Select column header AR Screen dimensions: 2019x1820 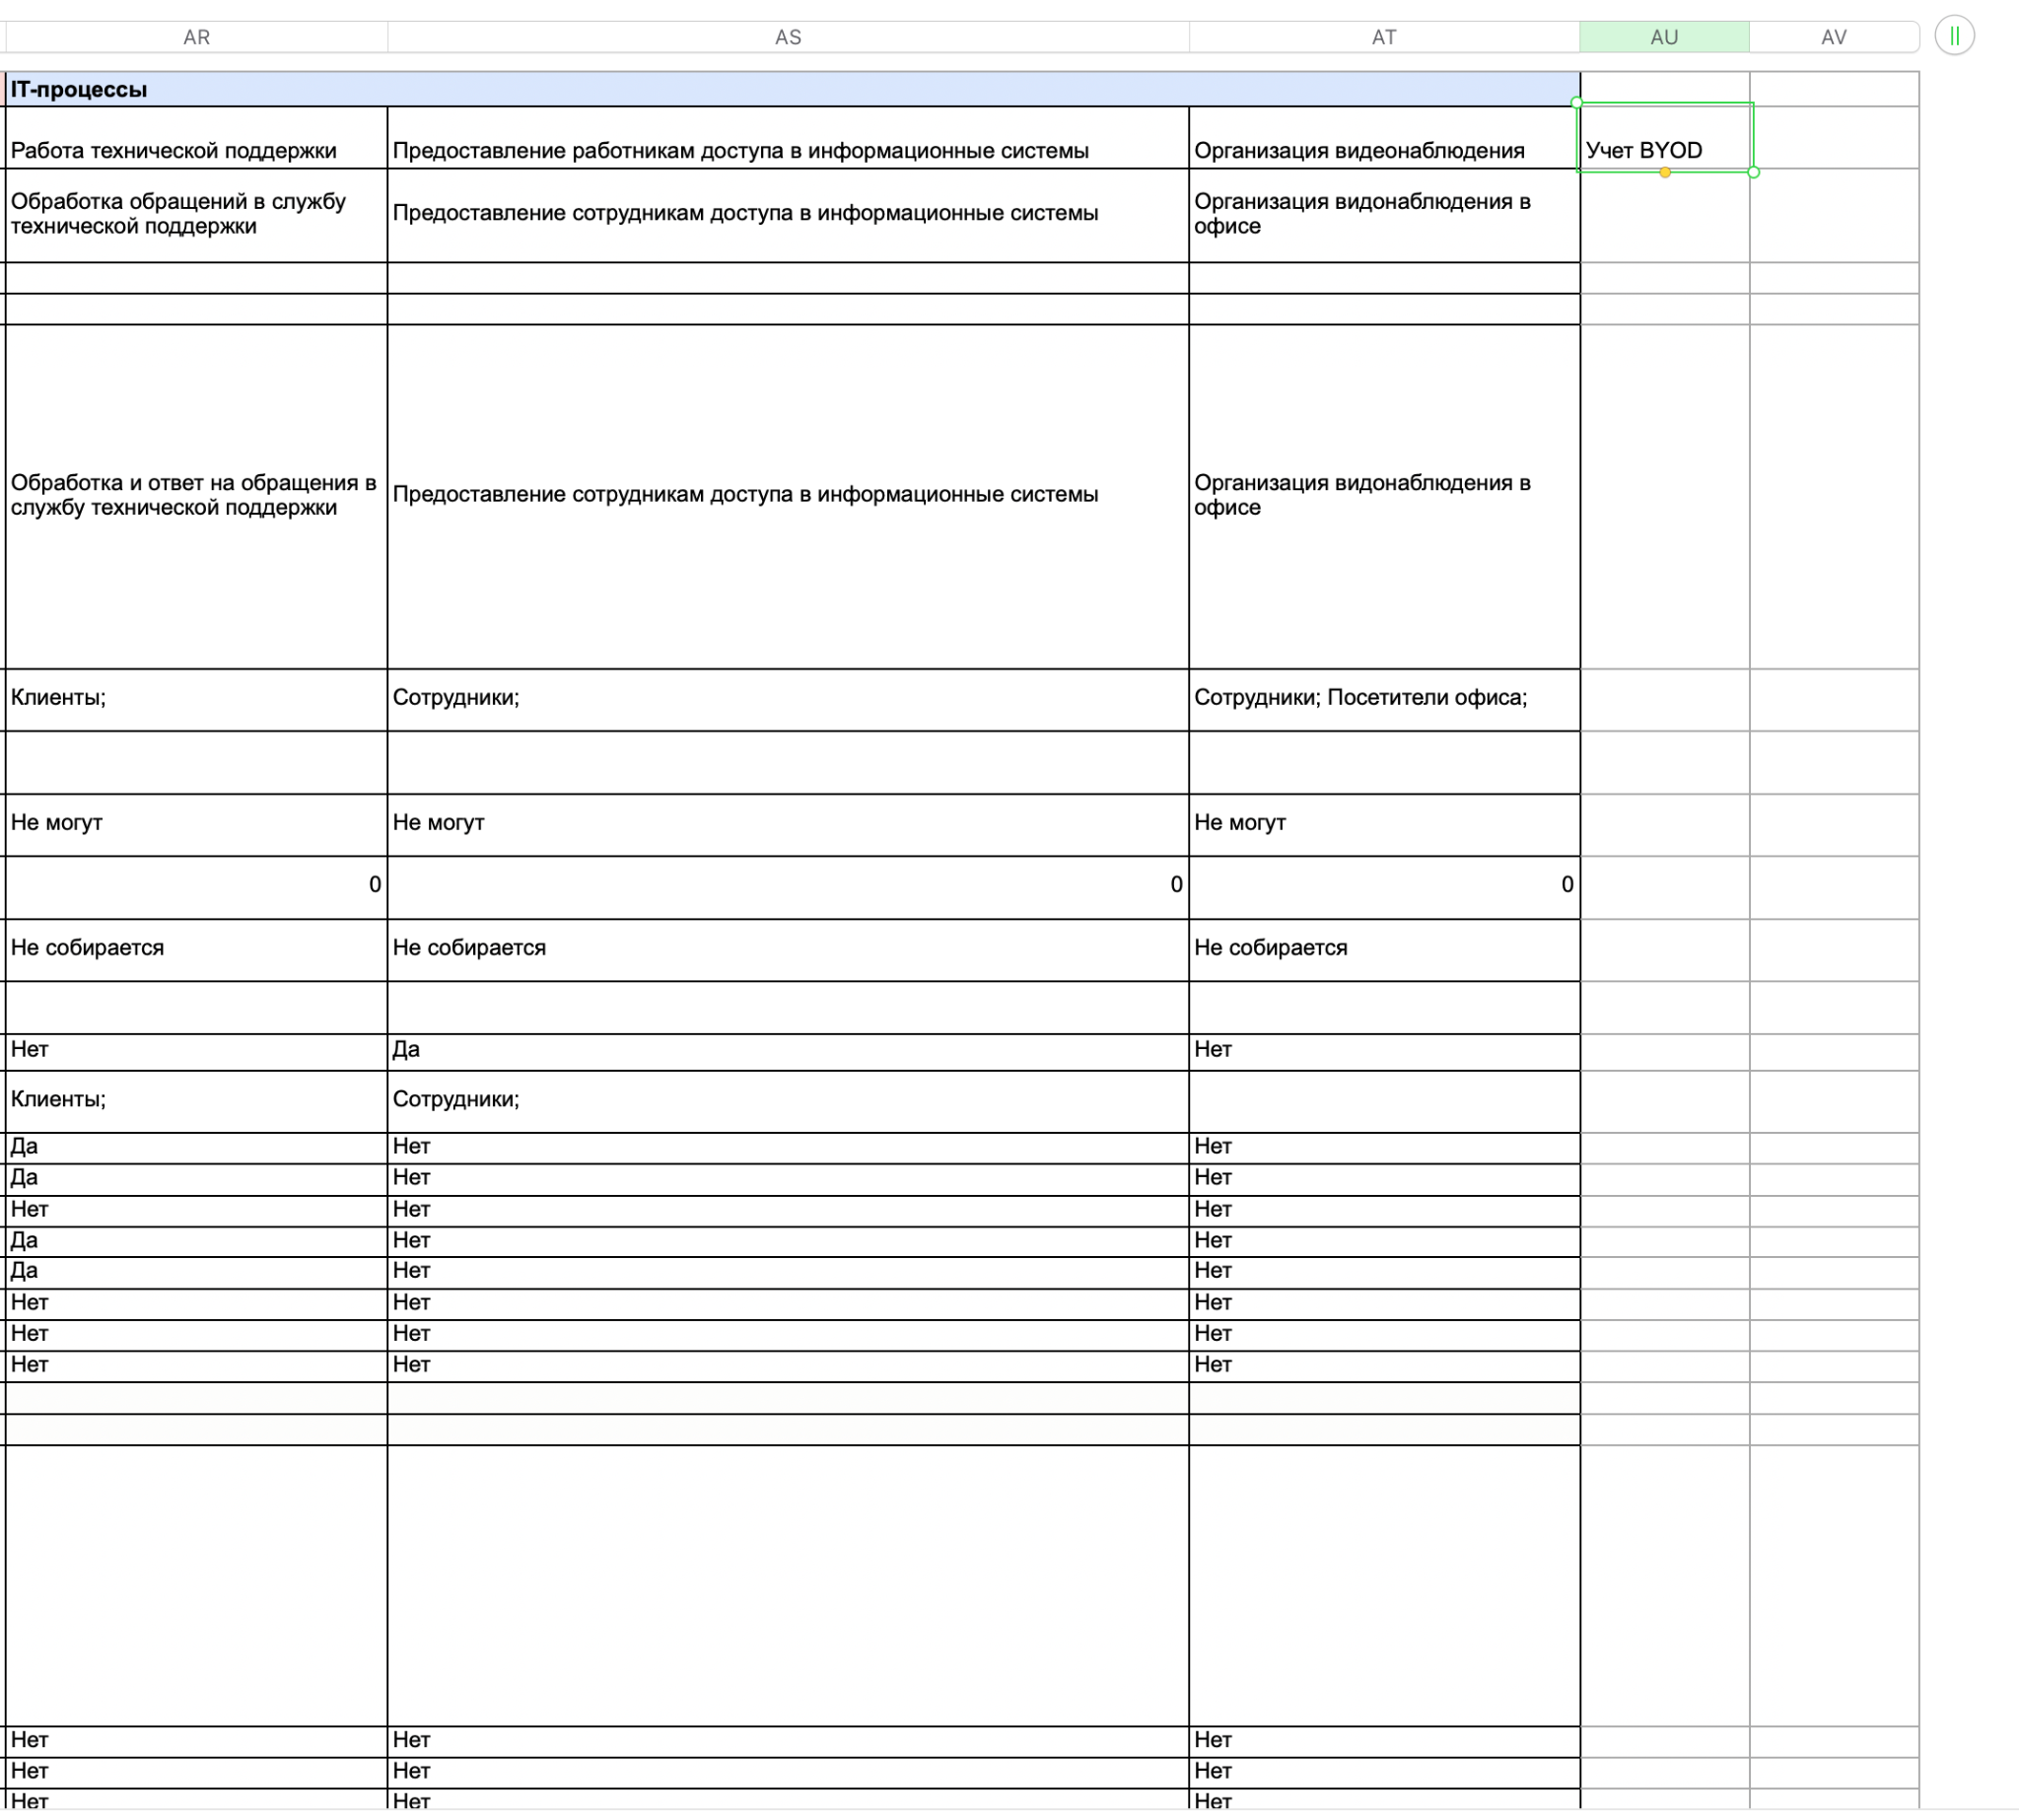point(196,37)
